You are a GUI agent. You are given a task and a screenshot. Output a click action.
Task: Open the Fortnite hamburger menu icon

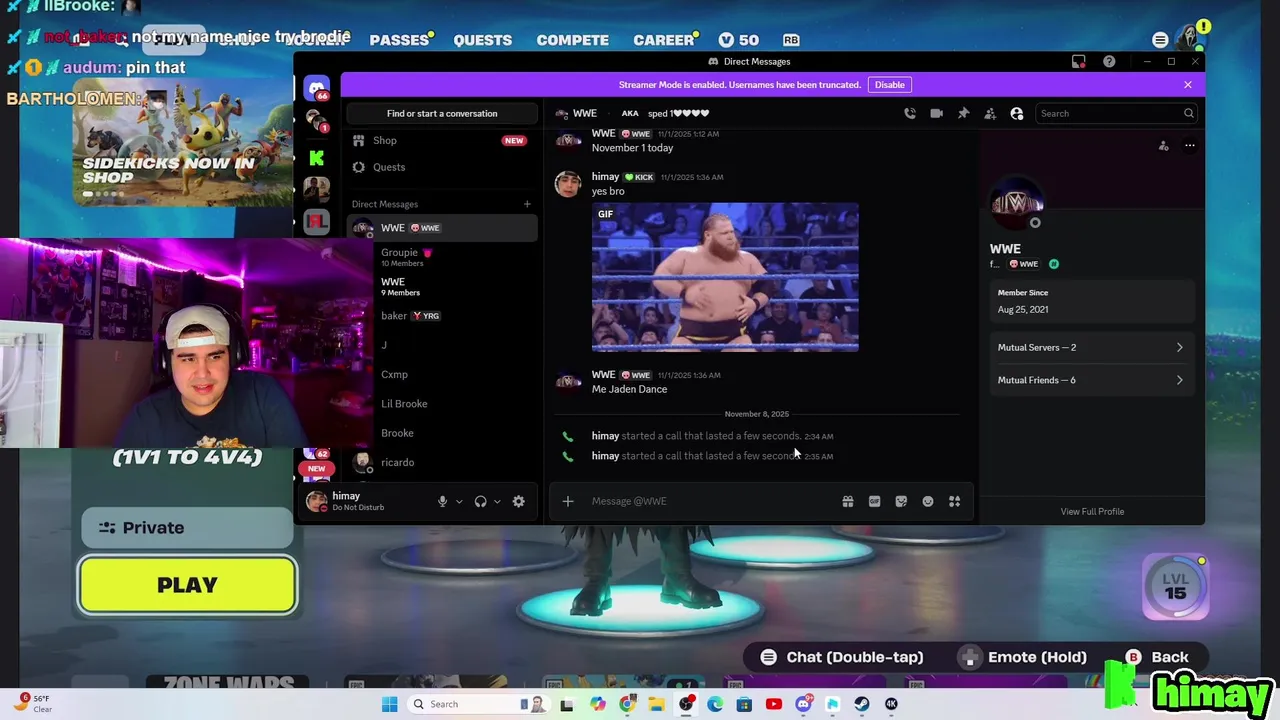pos(1160,40)
